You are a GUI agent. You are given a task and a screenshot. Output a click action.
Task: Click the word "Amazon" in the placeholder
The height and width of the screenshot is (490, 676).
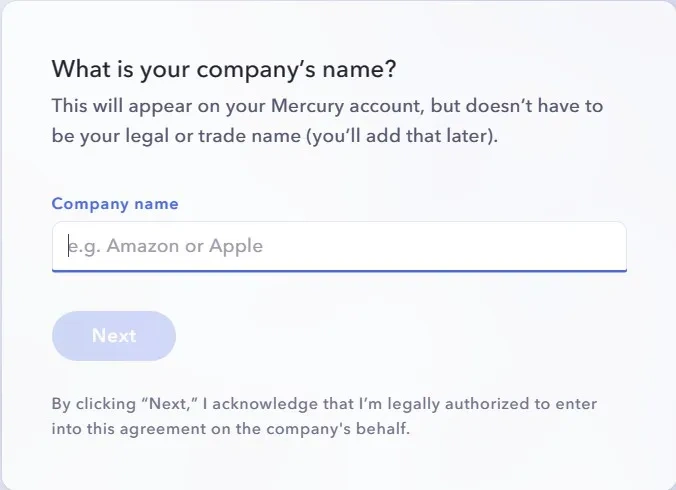point(142,246)
